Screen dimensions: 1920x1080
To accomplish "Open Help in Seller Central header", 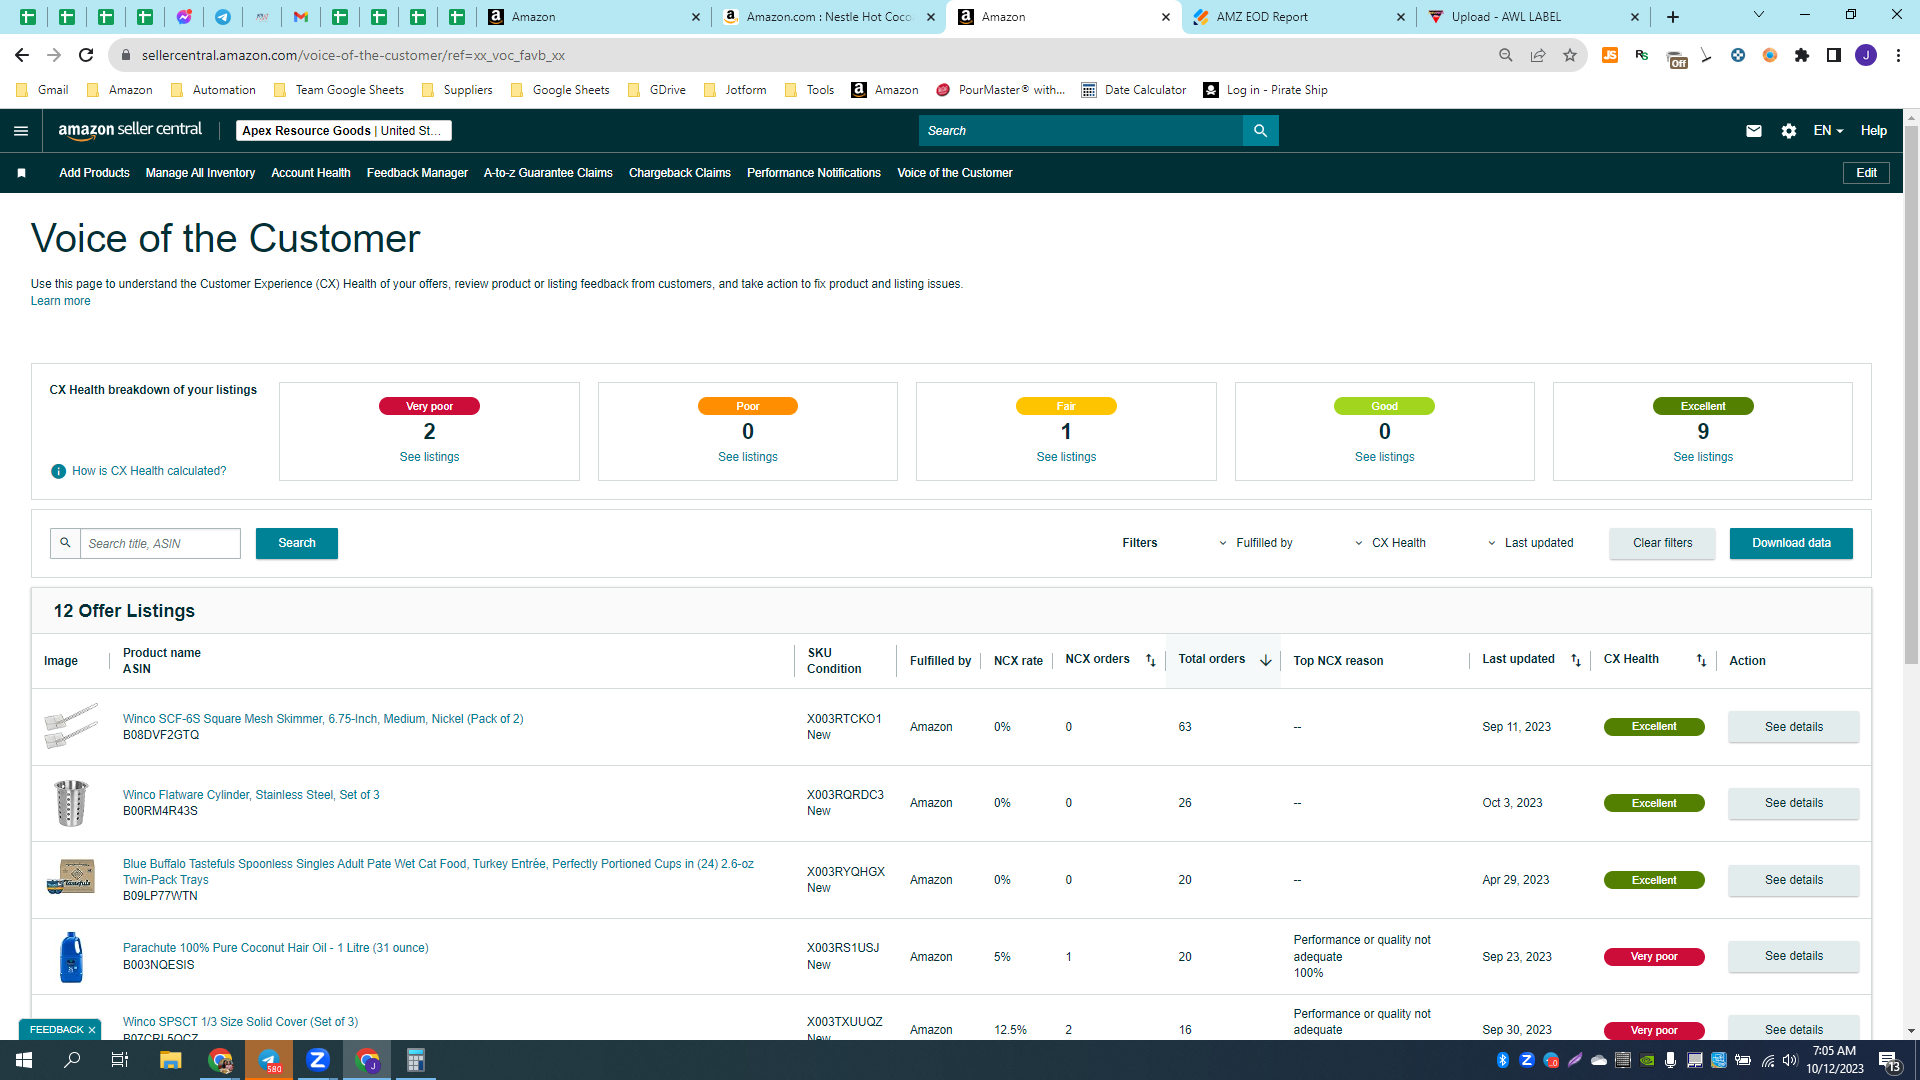I will point(1874,131).
